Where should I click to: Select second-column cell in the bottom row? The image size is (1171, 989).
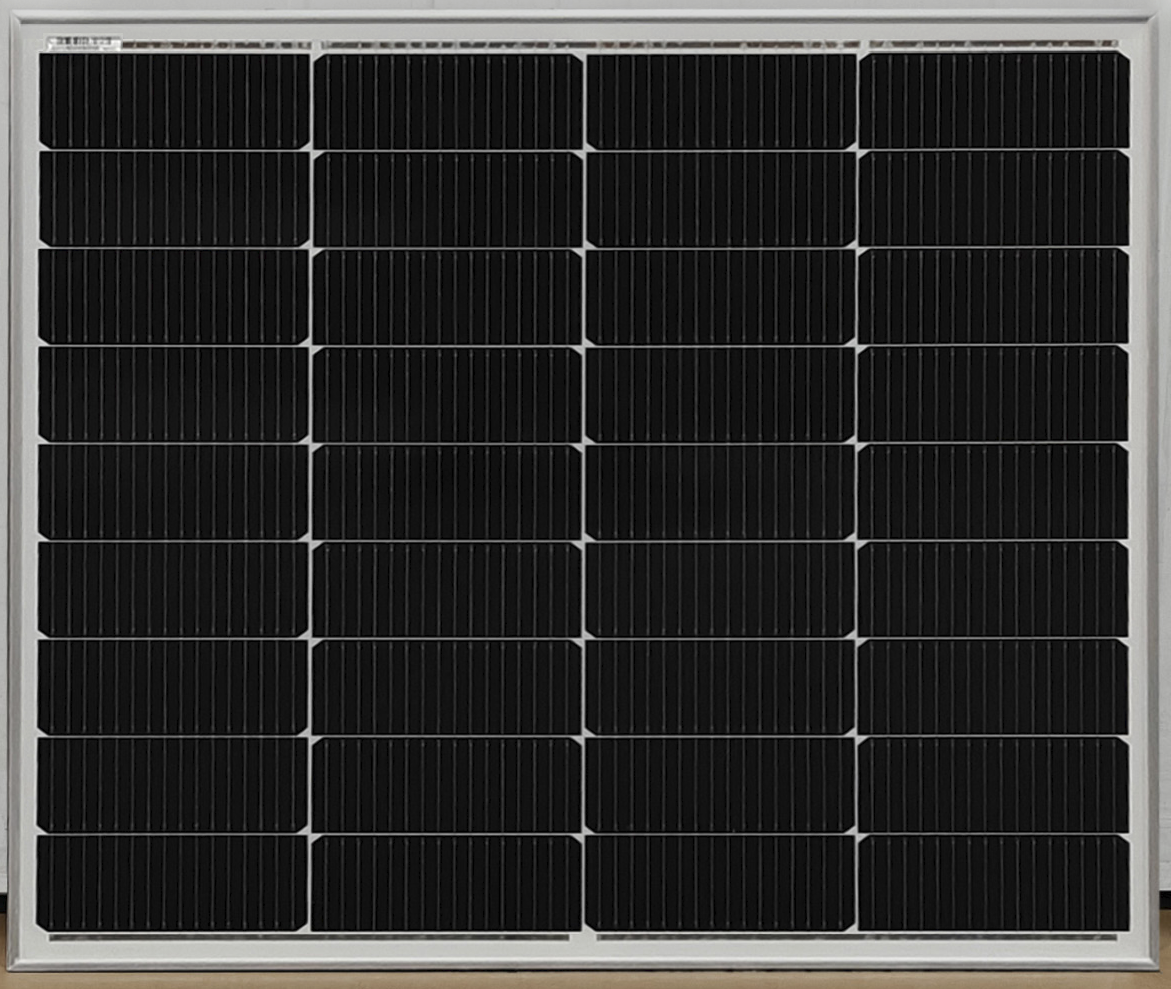(446, 882)
